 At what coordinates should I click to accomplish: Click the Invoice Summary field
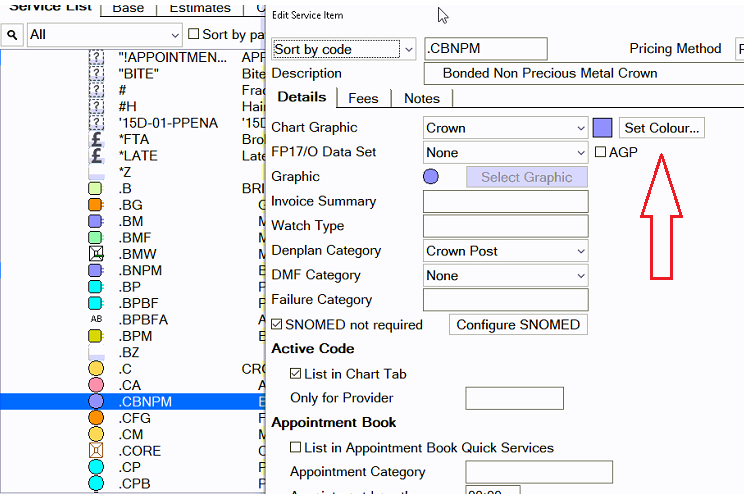[x=505, y=201]
